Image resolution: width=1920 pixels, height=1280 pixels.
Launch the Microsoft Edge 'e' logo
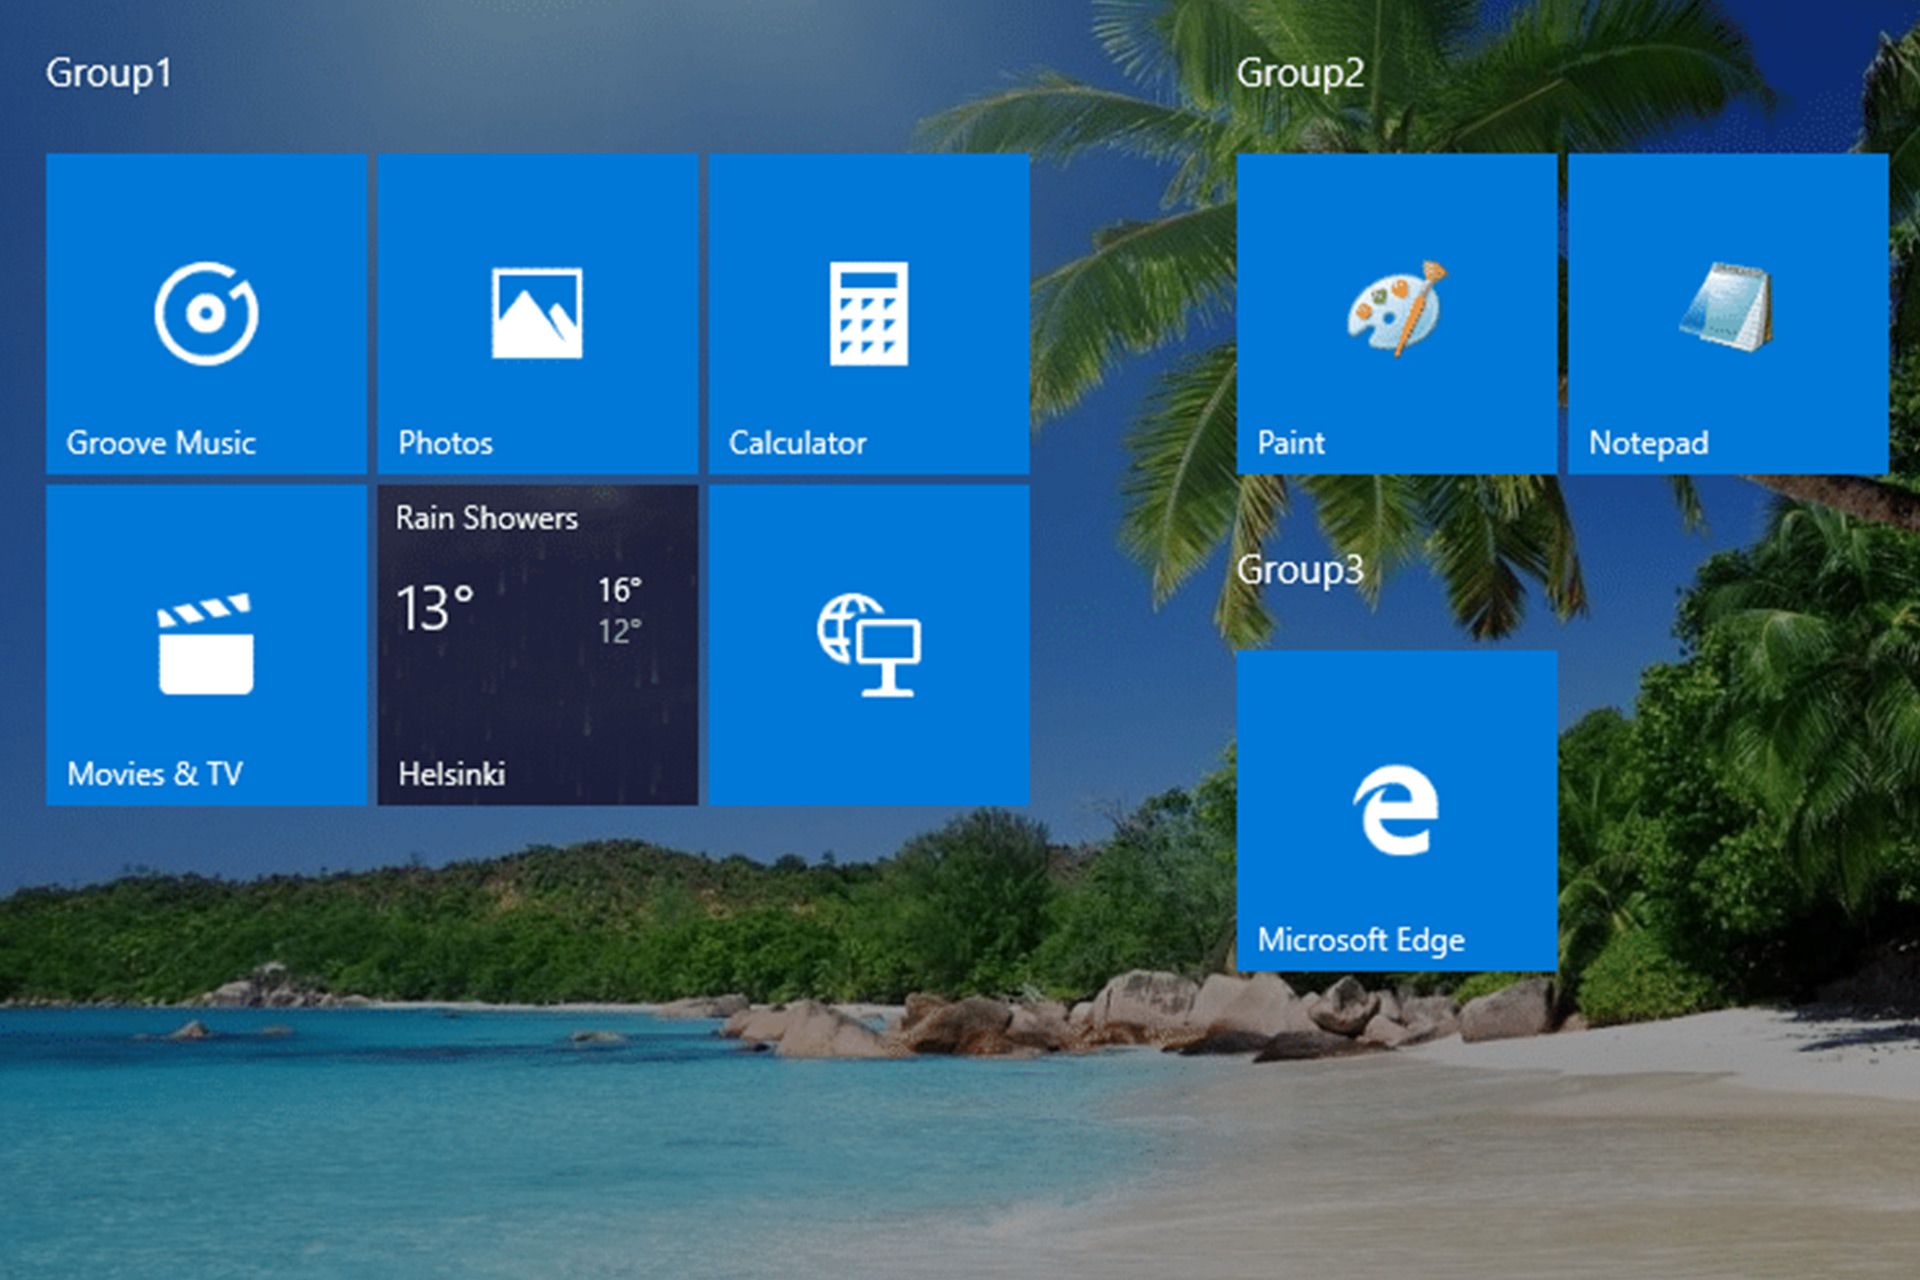tap(1396, 810)
